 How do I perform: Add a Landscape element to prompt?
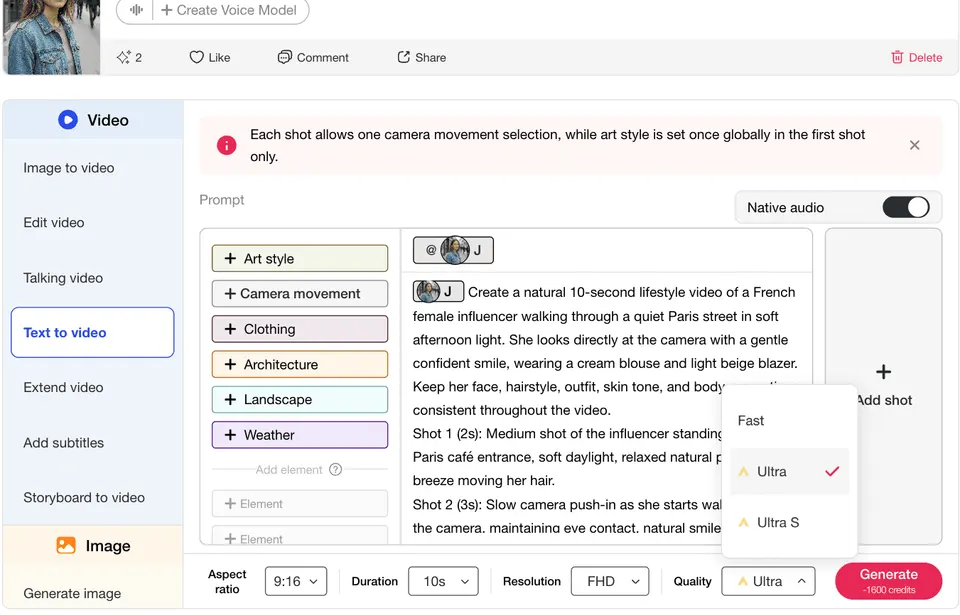tap(300, 399)
